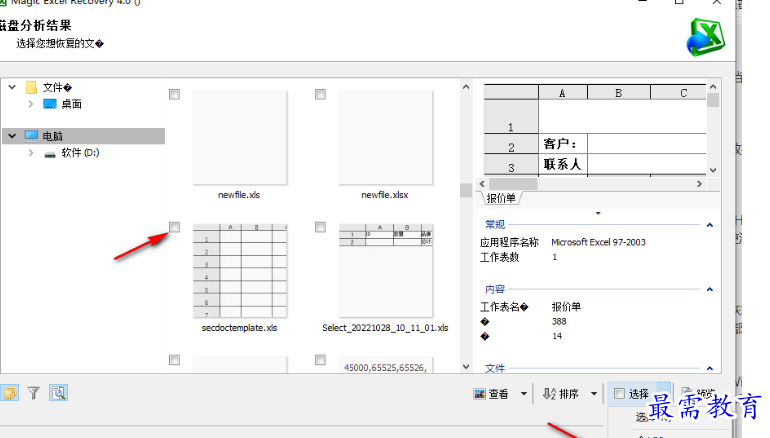Tick the checkbox for newfile.xlsx
Image resolution: width=770 pixels, height=438 pixels.
tap(320, 94)
